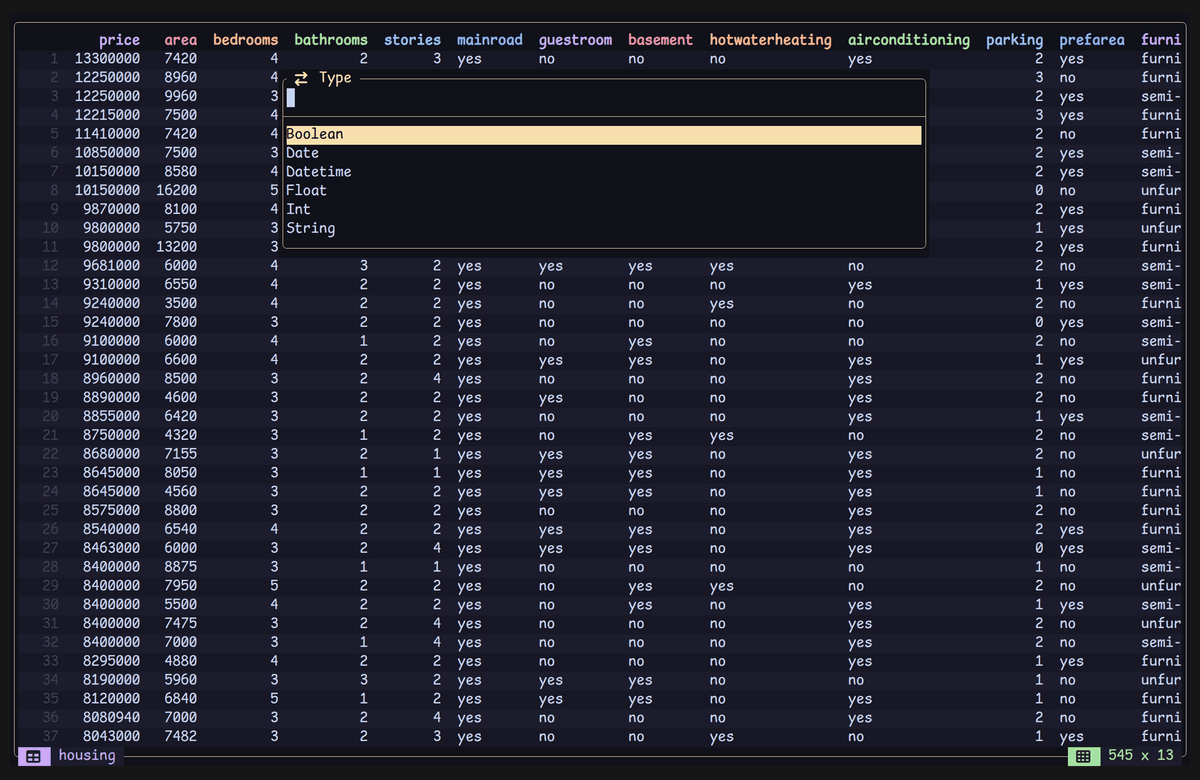Select the airconditioning column header
1200x780 pixels.
pyautogui.click(x=909, y=40)
